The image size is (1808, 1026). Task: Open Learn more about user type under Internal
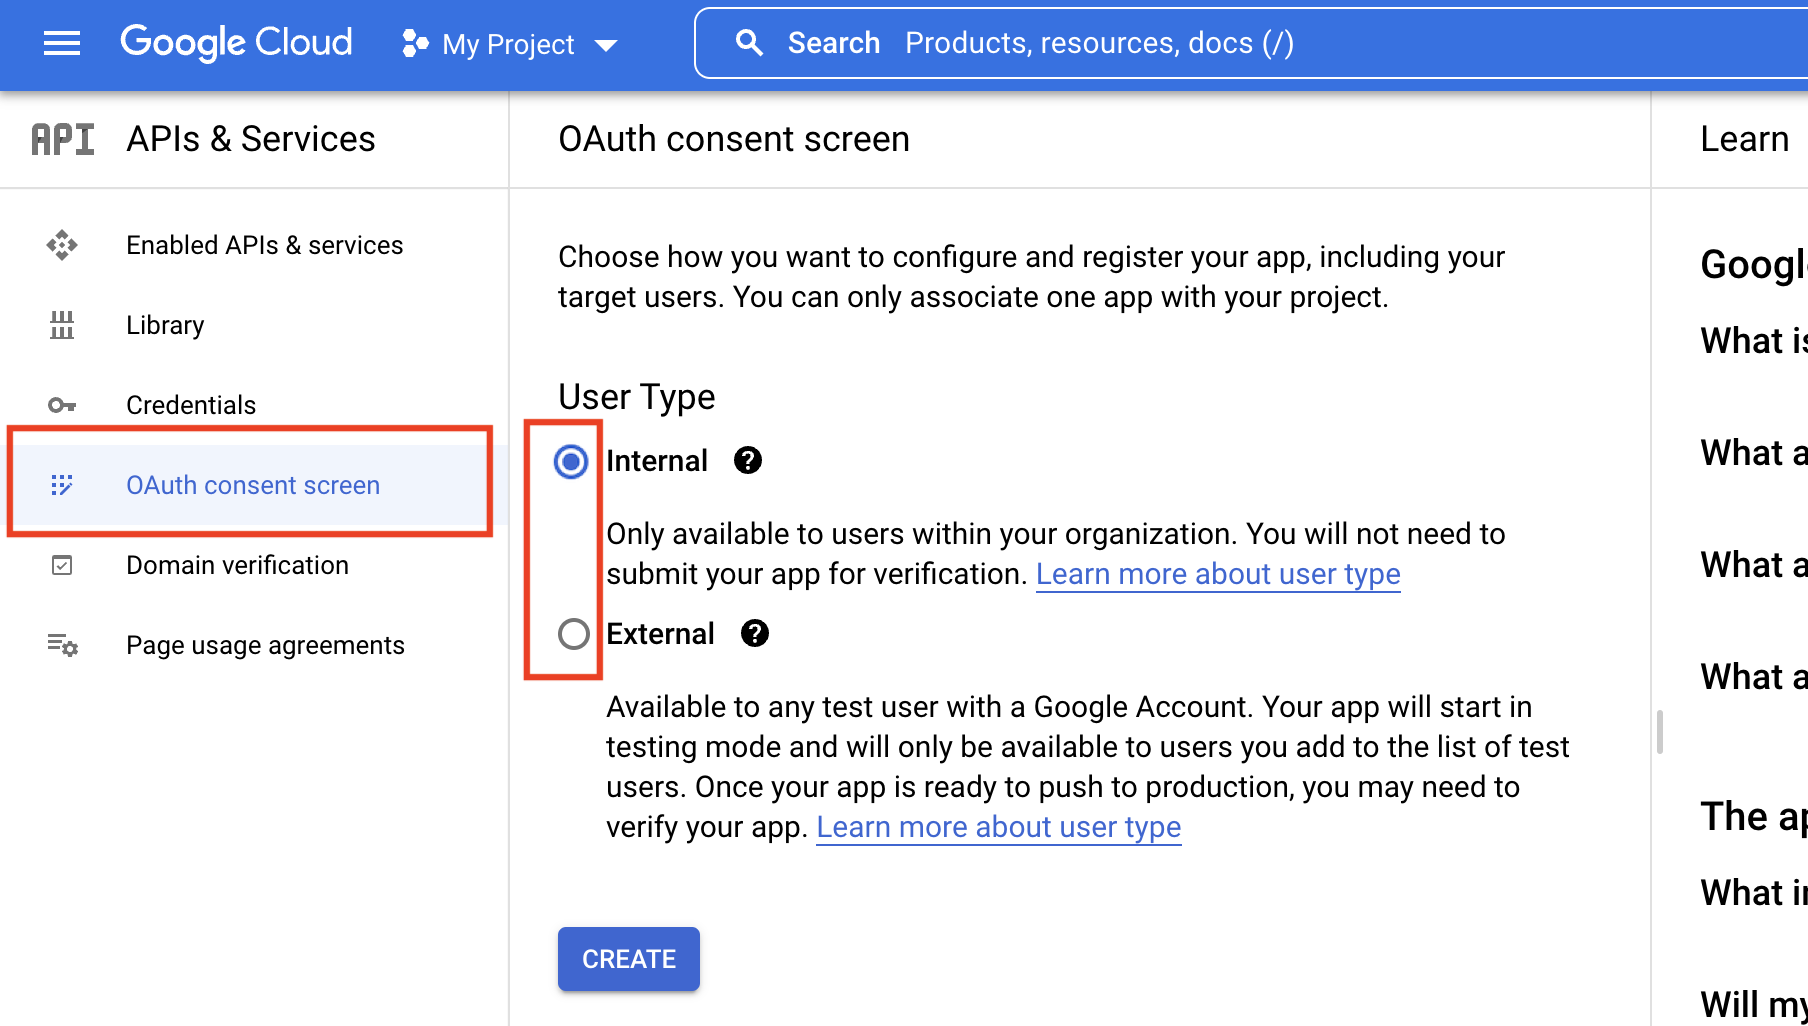[x=1218, y=574]
